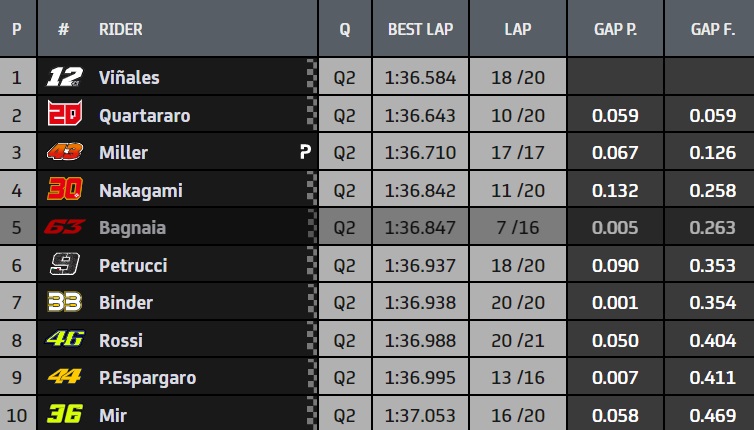Sort by the GAP F. column header

point(714,29)
